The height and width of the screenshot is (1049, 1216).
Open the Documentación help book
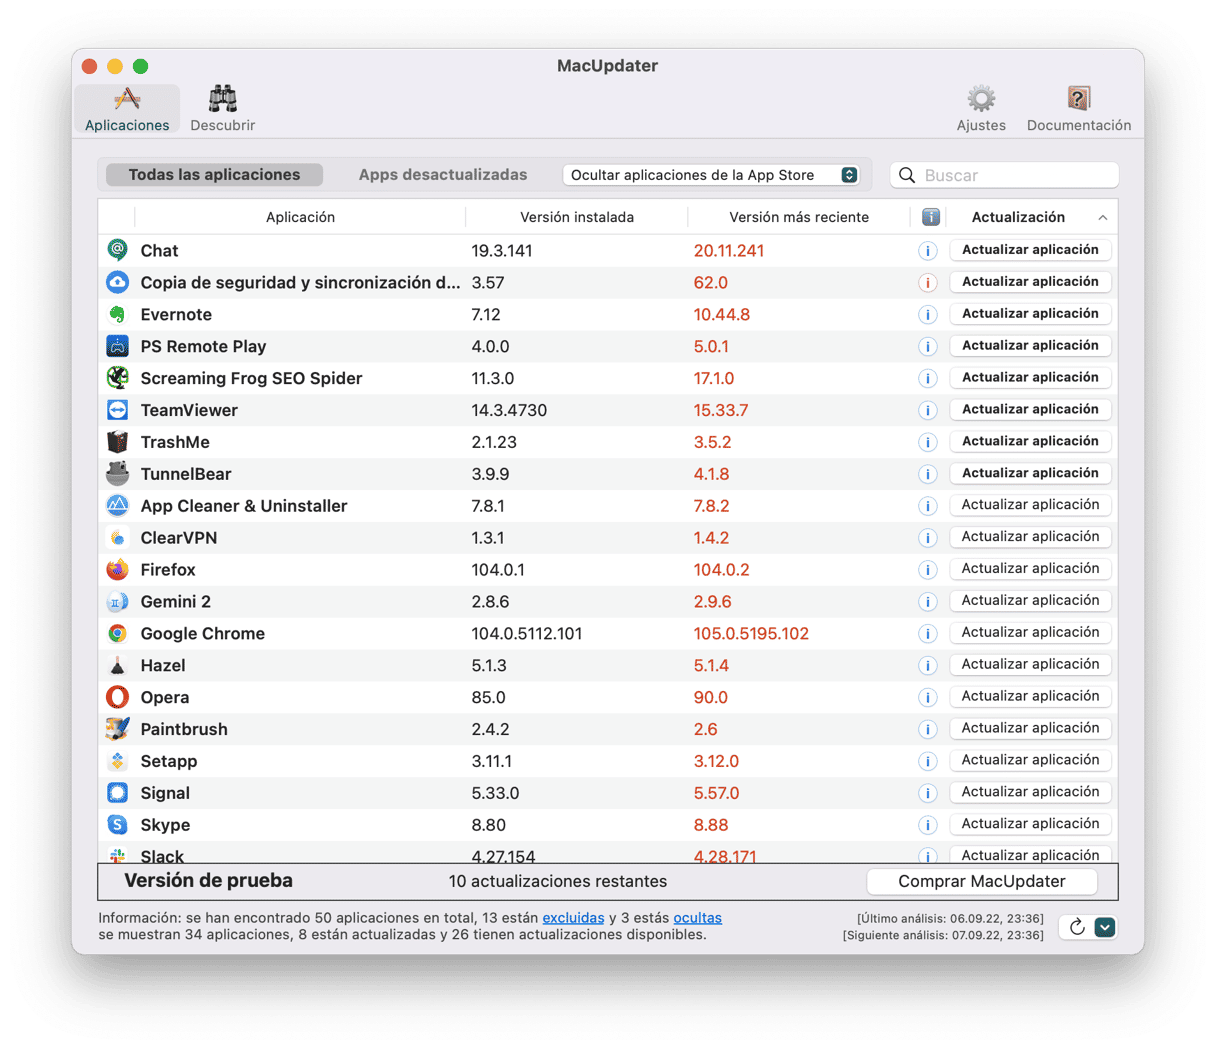click(x=1078, y=109)
